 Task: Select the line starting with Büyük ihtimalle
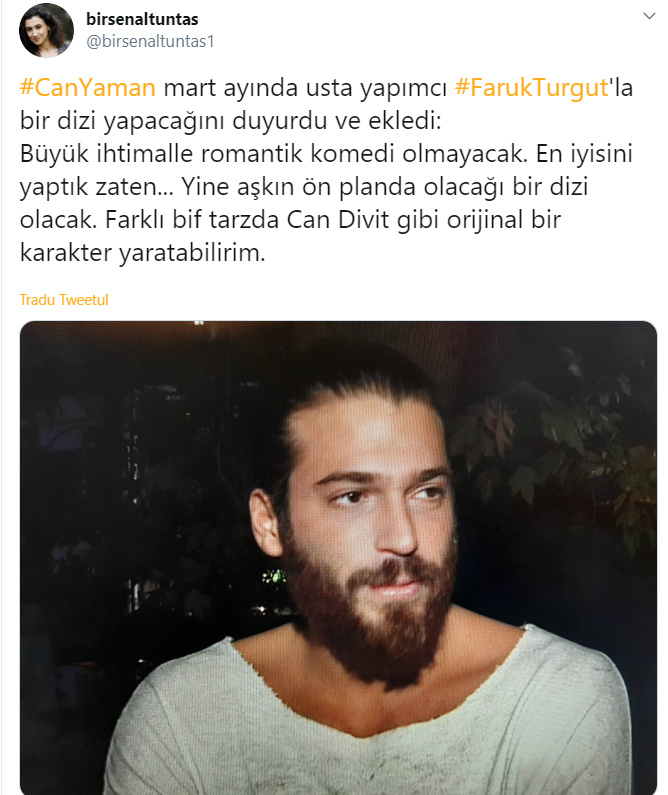[x=326, y=154]
